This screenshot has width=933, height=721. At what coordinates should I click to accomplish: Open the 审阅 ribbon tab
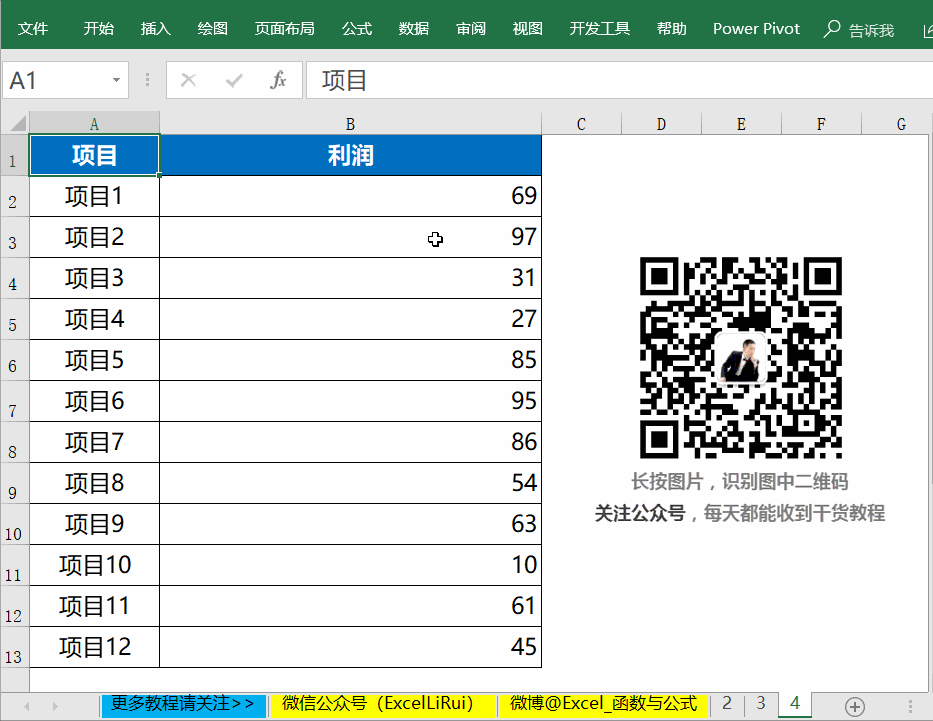[x=471, y=29]
